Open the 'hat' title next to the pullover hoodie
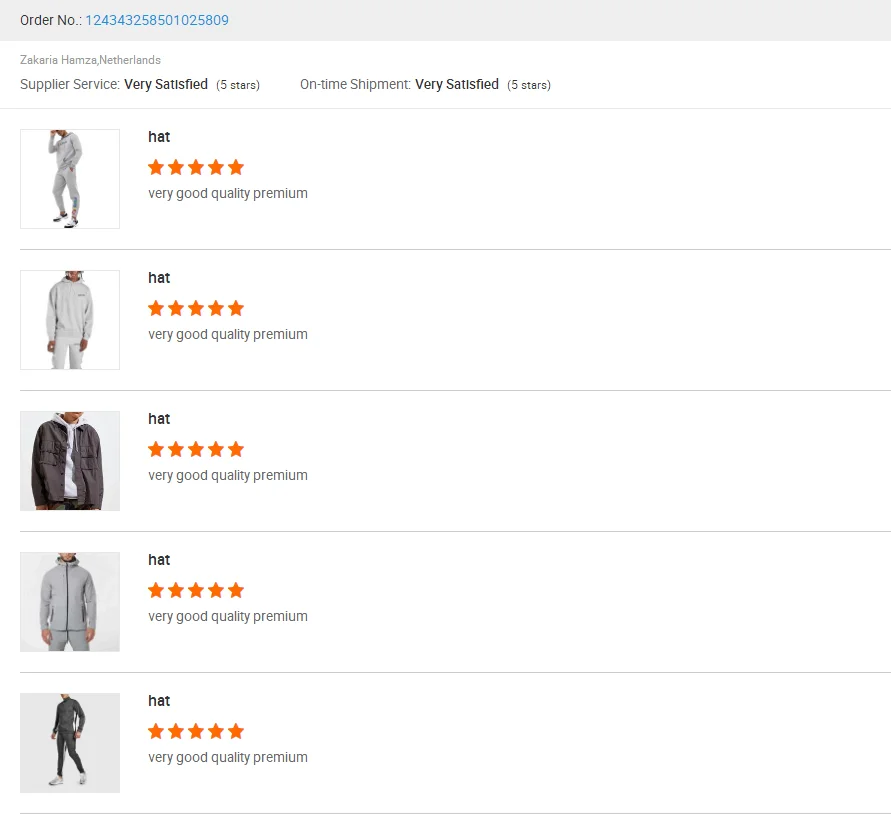 click(x=159, y=278)
